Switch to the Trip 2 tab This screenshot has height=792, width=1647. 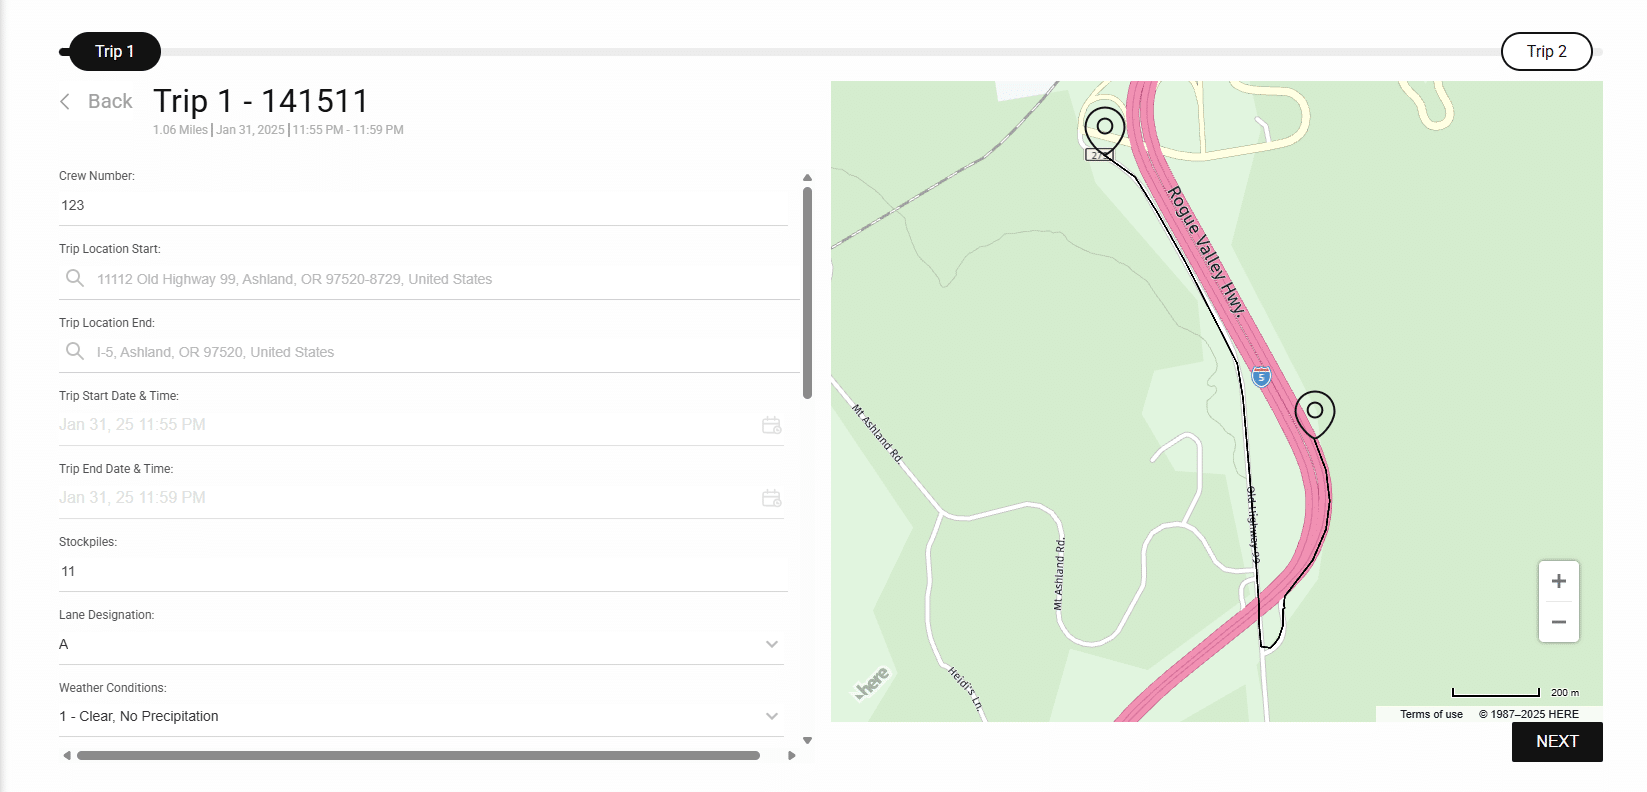(1546, 52)
